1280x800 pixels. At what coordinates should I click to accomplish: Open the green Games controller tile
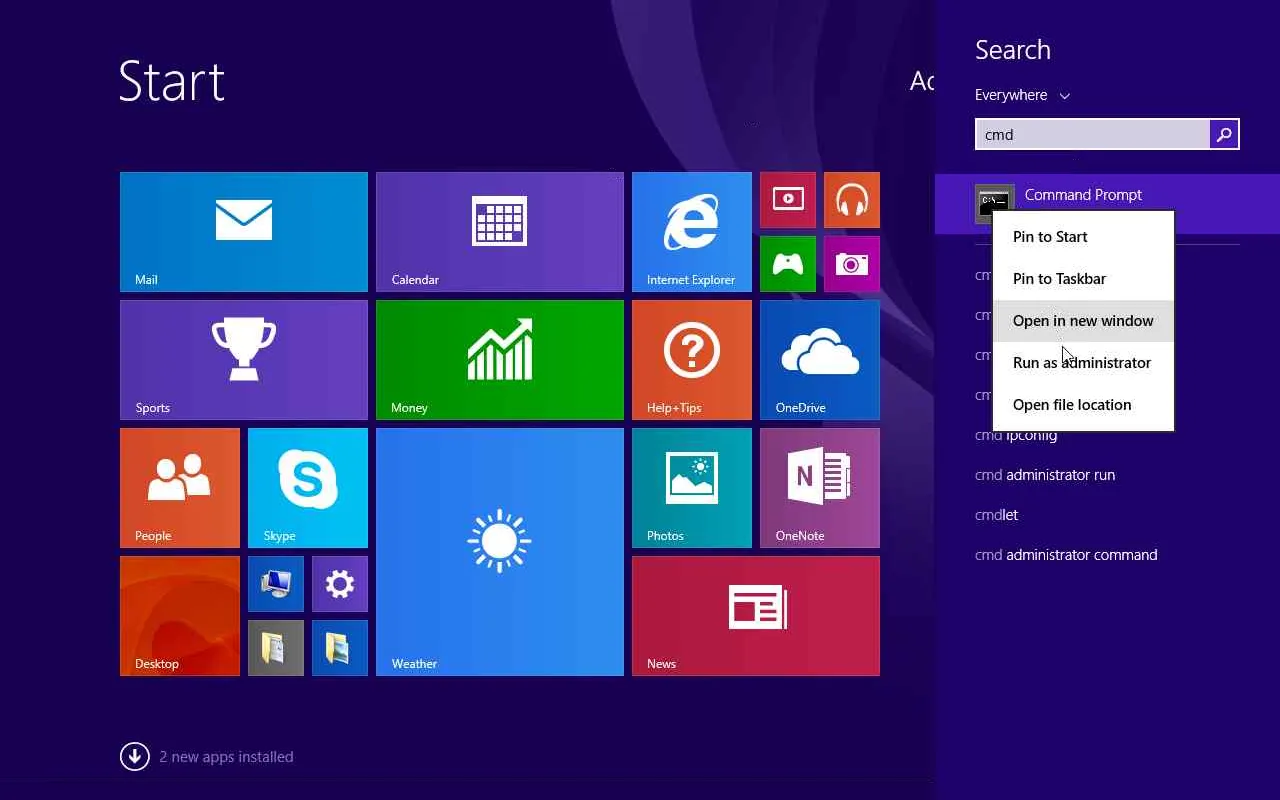pyautogui.click(x=788, y=264)
